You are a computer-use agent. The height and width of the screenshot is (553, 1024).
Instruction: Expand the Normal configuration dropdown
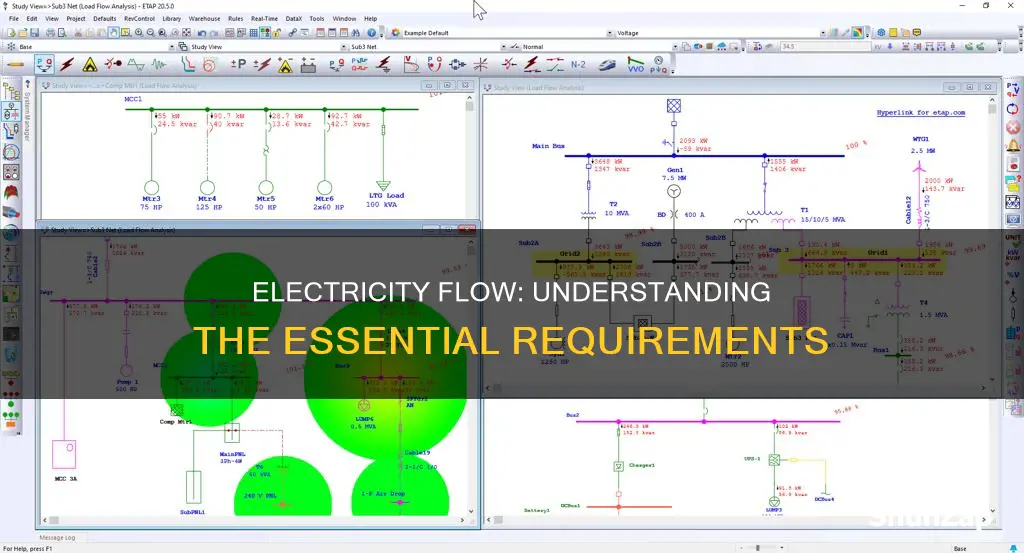pos(675,47)
